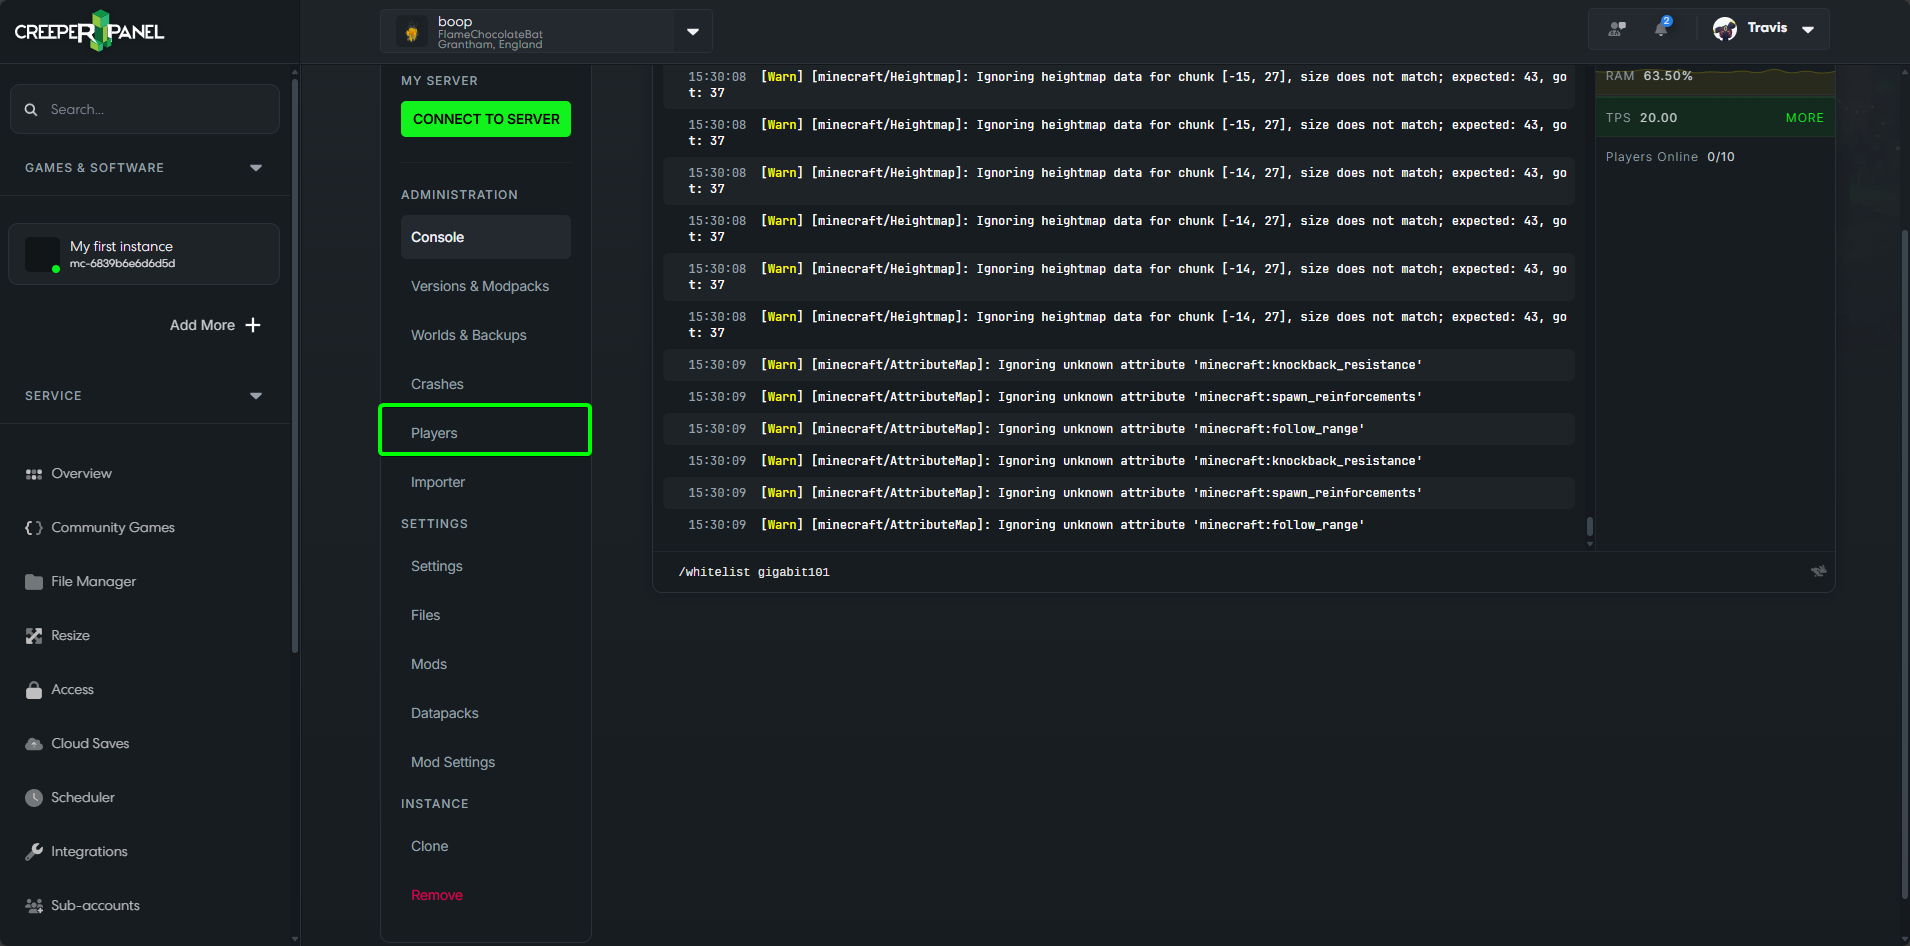
Task: Go to Worlds & Backups page
Action: (x=468, y=335)
